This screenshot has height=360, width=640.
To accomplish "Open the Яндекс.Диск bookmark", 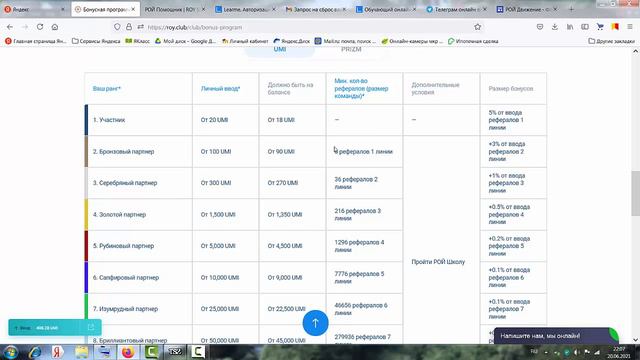I will point(292,41).
